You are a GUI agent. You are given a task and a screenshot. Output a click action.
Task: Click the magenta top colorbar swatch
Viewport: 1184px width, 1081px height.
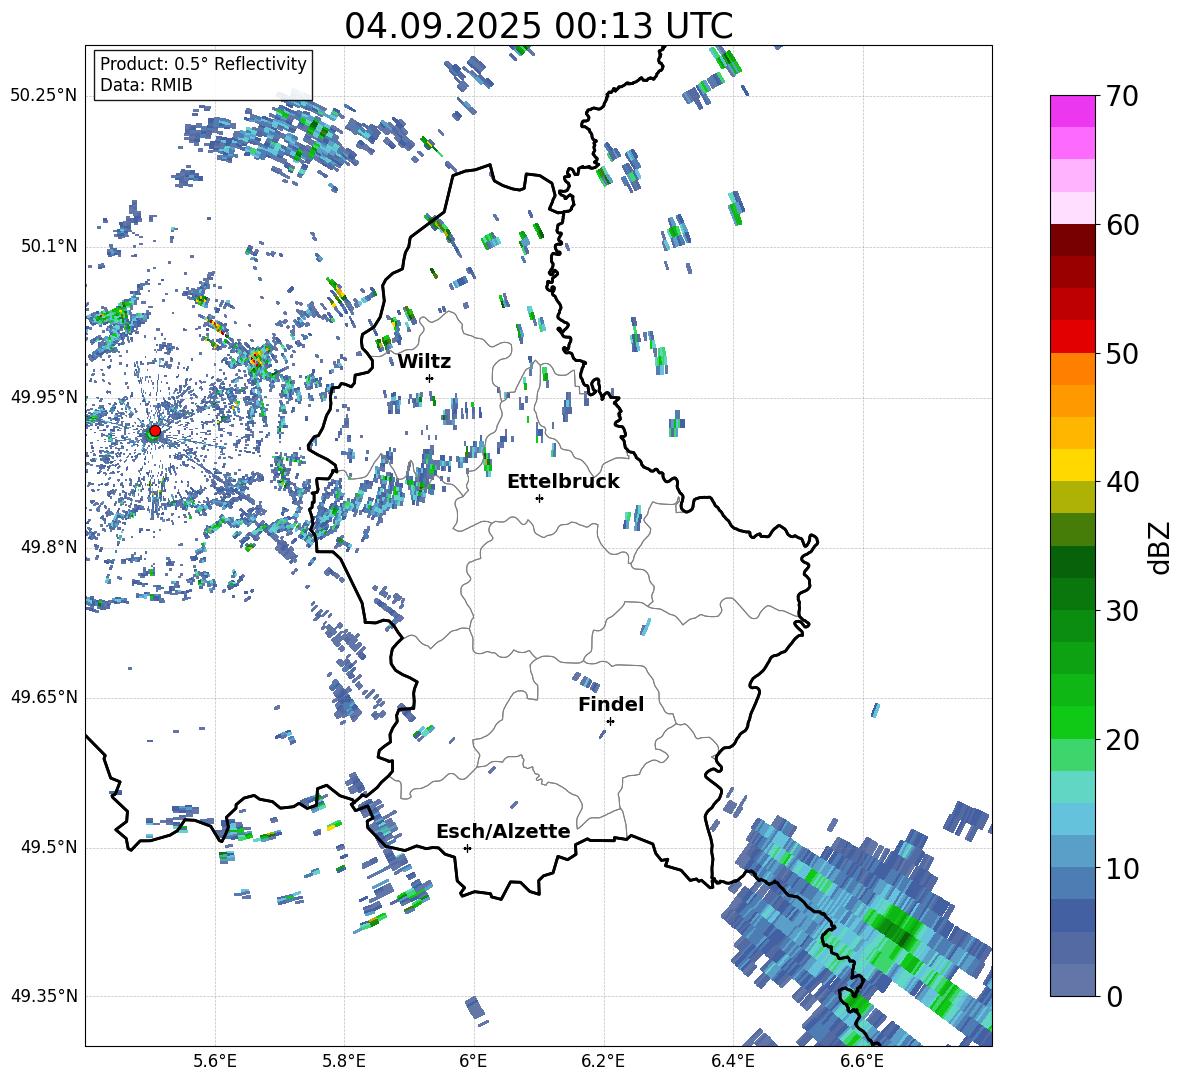pos(1072,111)
